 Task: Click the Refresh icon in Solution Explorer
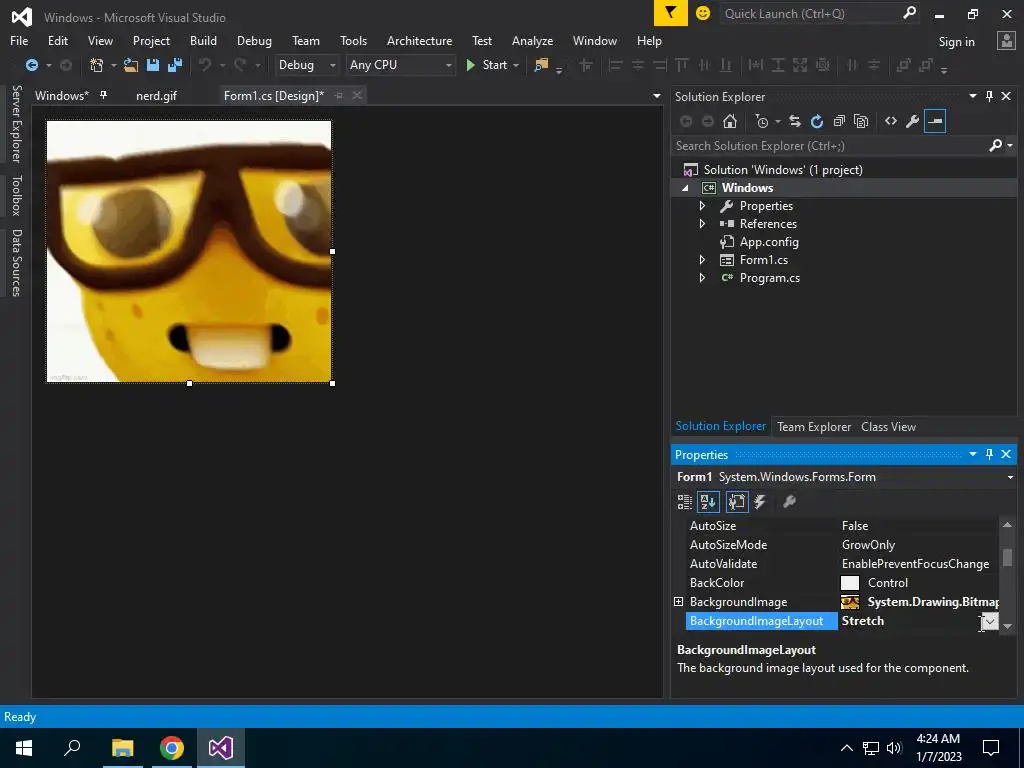tap(817, 121)
